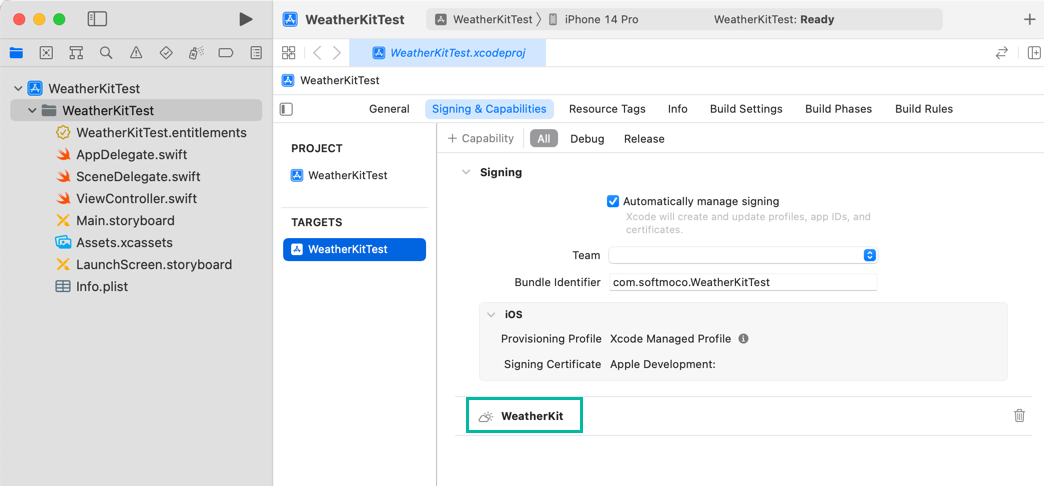Hide the project and targets list sidebar

[x=287, y=109]
